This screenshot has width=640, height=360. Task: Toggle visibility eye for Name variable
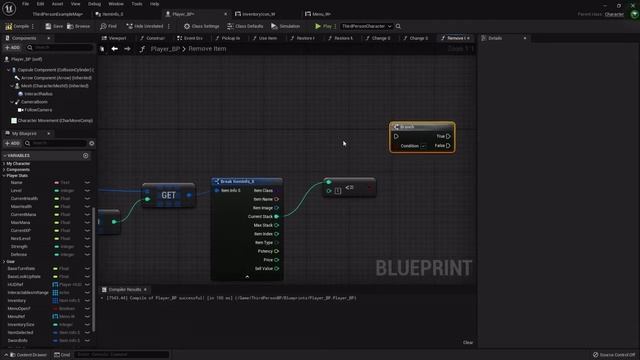tap(87, 182)
